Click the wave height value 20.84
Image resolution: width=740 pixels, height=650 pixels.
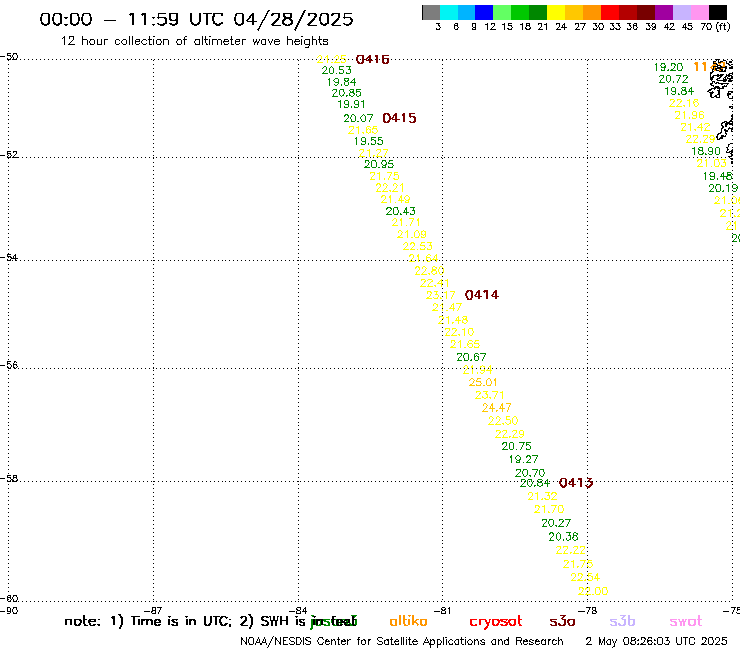(x=535, y=483)
